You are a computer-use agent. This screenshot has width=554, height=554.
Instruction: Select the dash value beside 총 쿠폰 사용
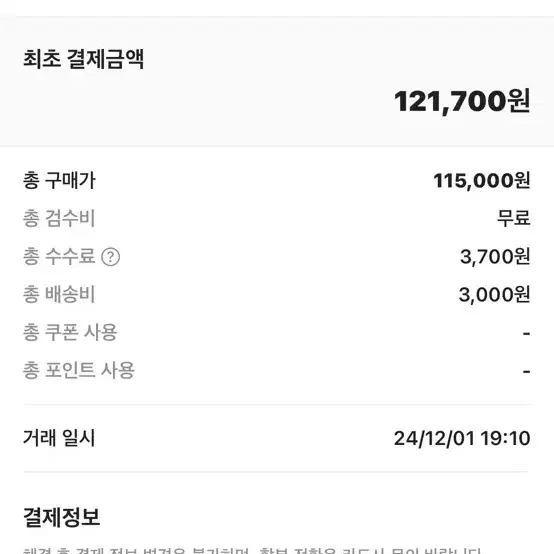tap(526, 333)
